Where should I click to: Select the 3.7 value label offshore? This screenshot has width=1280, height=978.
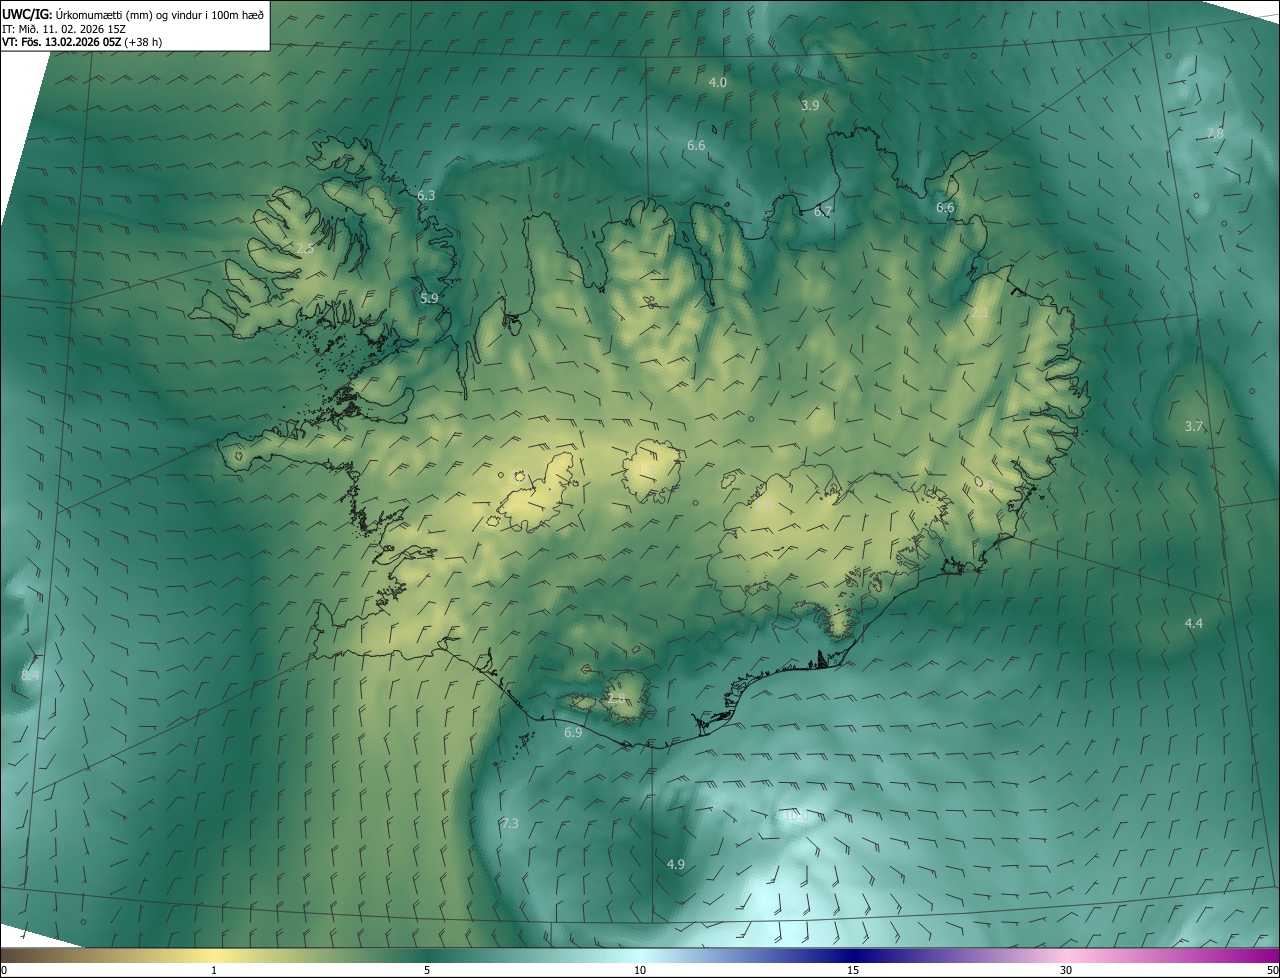click(x=1194, y=426)
